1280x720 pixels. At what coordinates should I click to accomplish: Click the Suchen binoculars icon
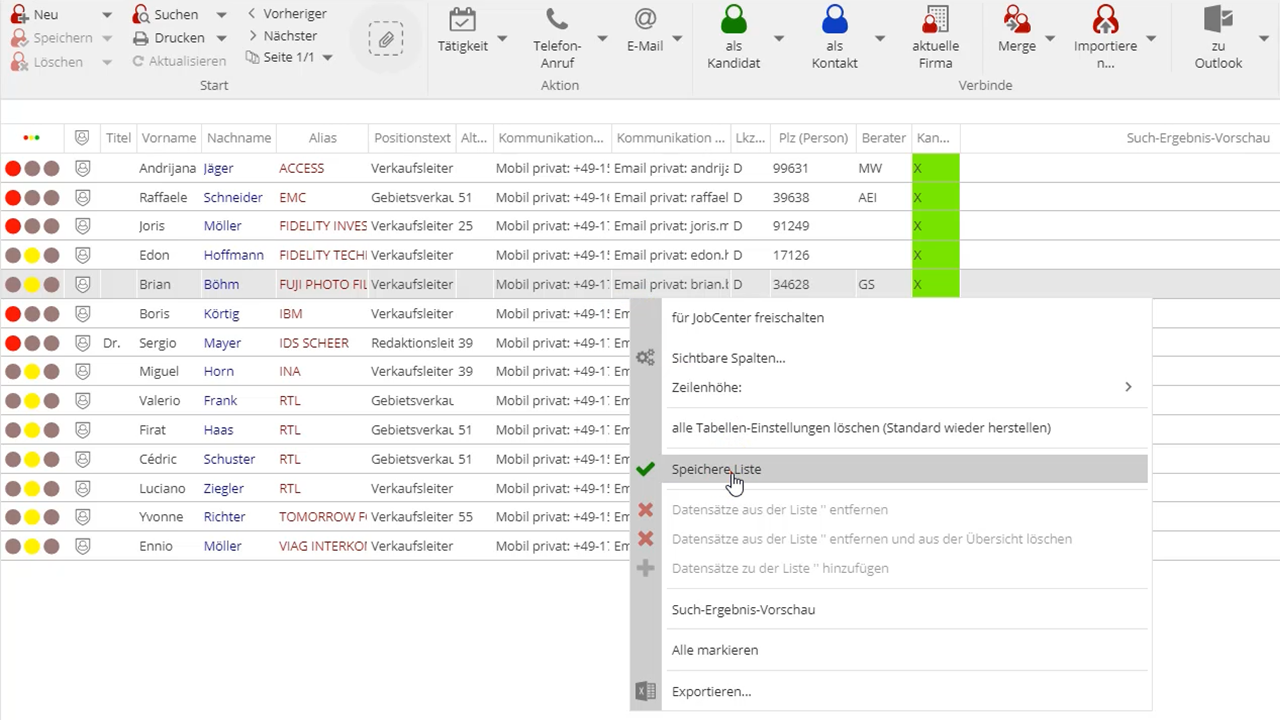click(x=141, y=15)
